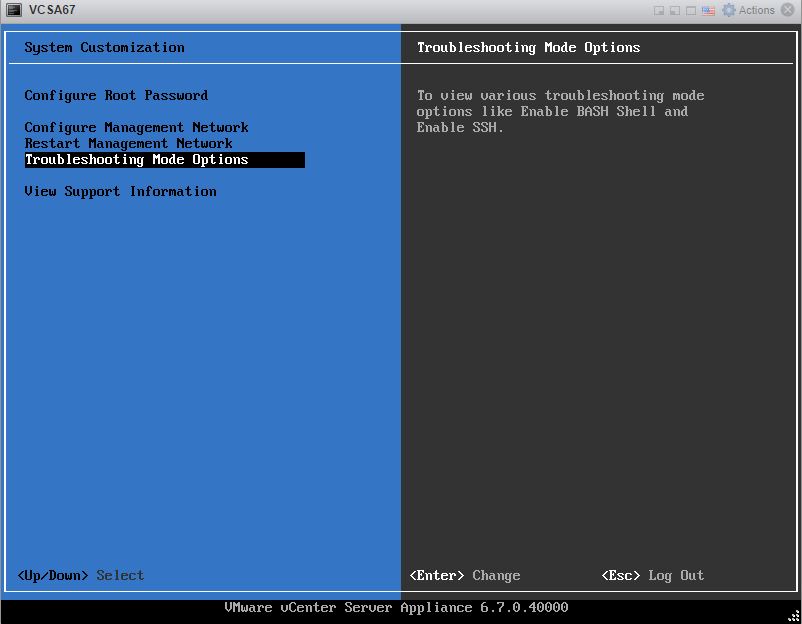
Task: Click the VMware vCenter Server Appliance version footer
Action: click(396, 608)
